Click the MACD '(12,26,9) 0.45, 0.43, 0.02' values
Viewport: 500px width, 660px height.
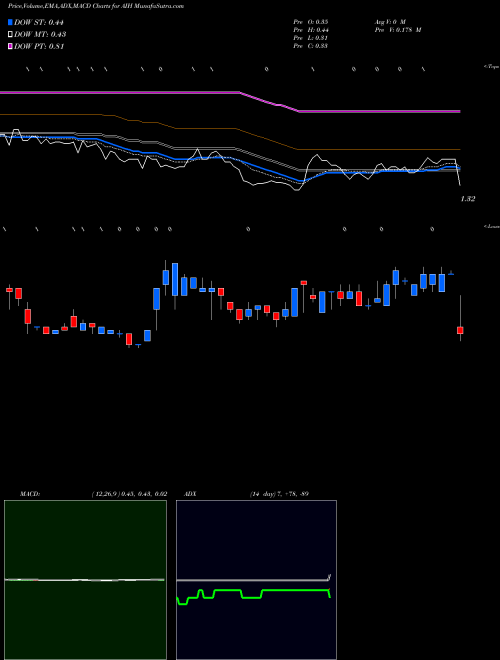click(x=129, y=494)
